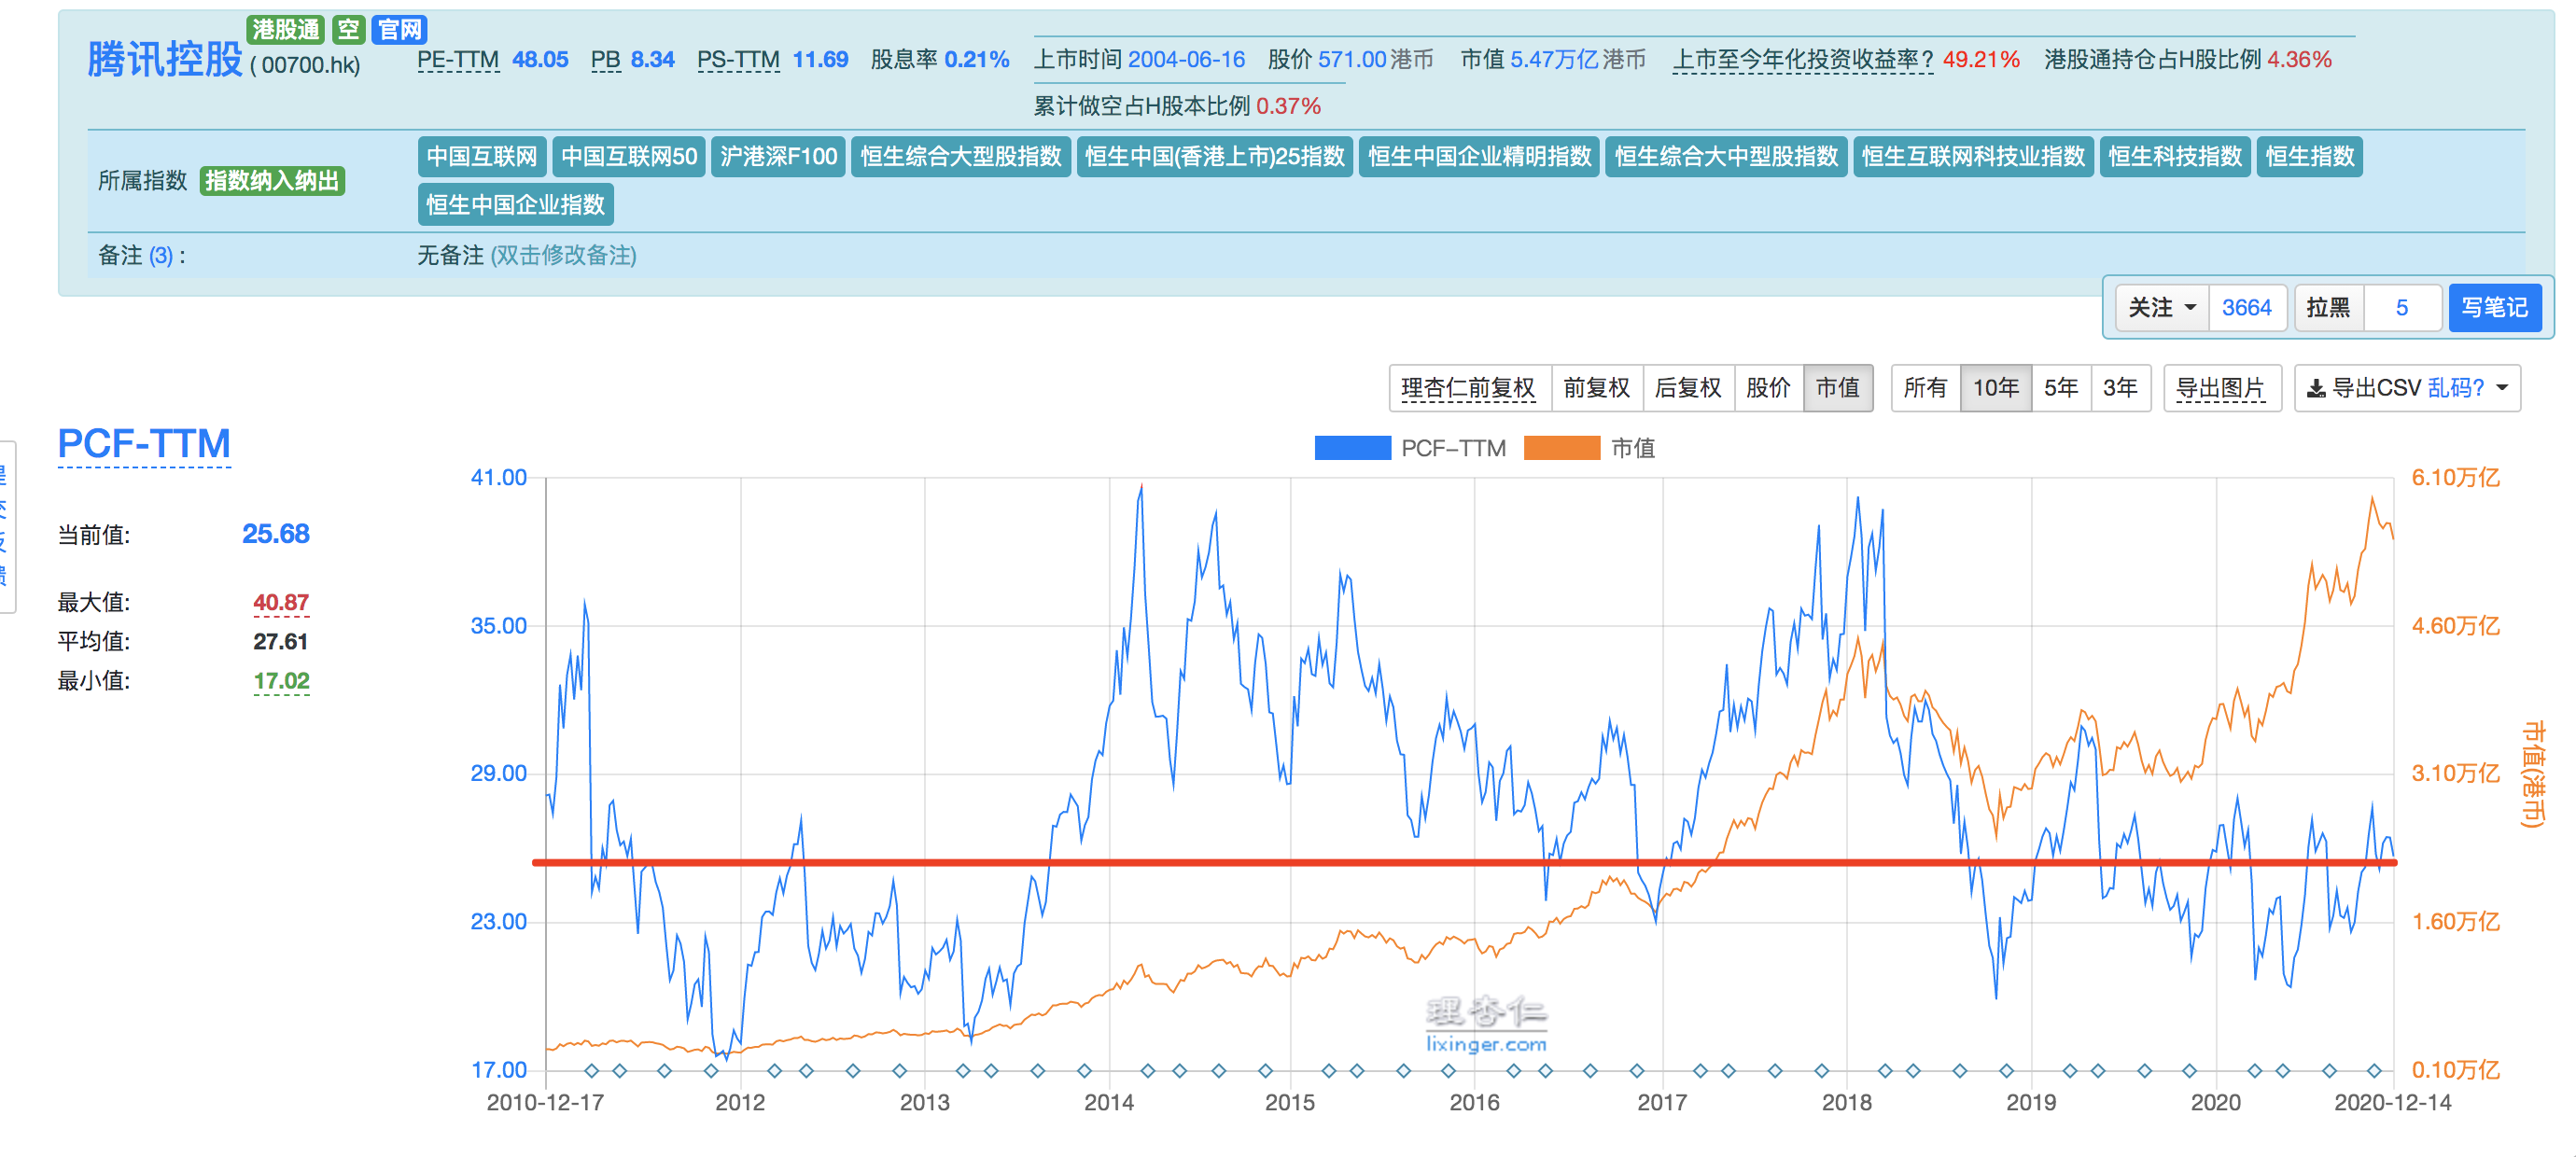This screenshot has width=2576, height=1157.
Task: Open the 恒生科技指数 tag
Action: [x=2175, y=157]
